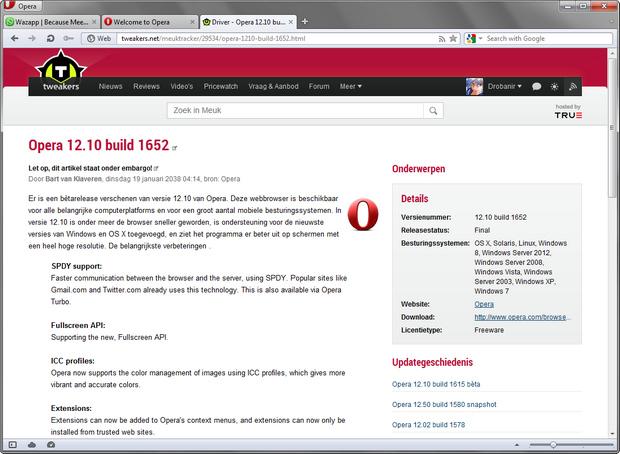
Task: Click the 'SPDY support:' heading
Action: pyautogui.click(x=76, y=266)
